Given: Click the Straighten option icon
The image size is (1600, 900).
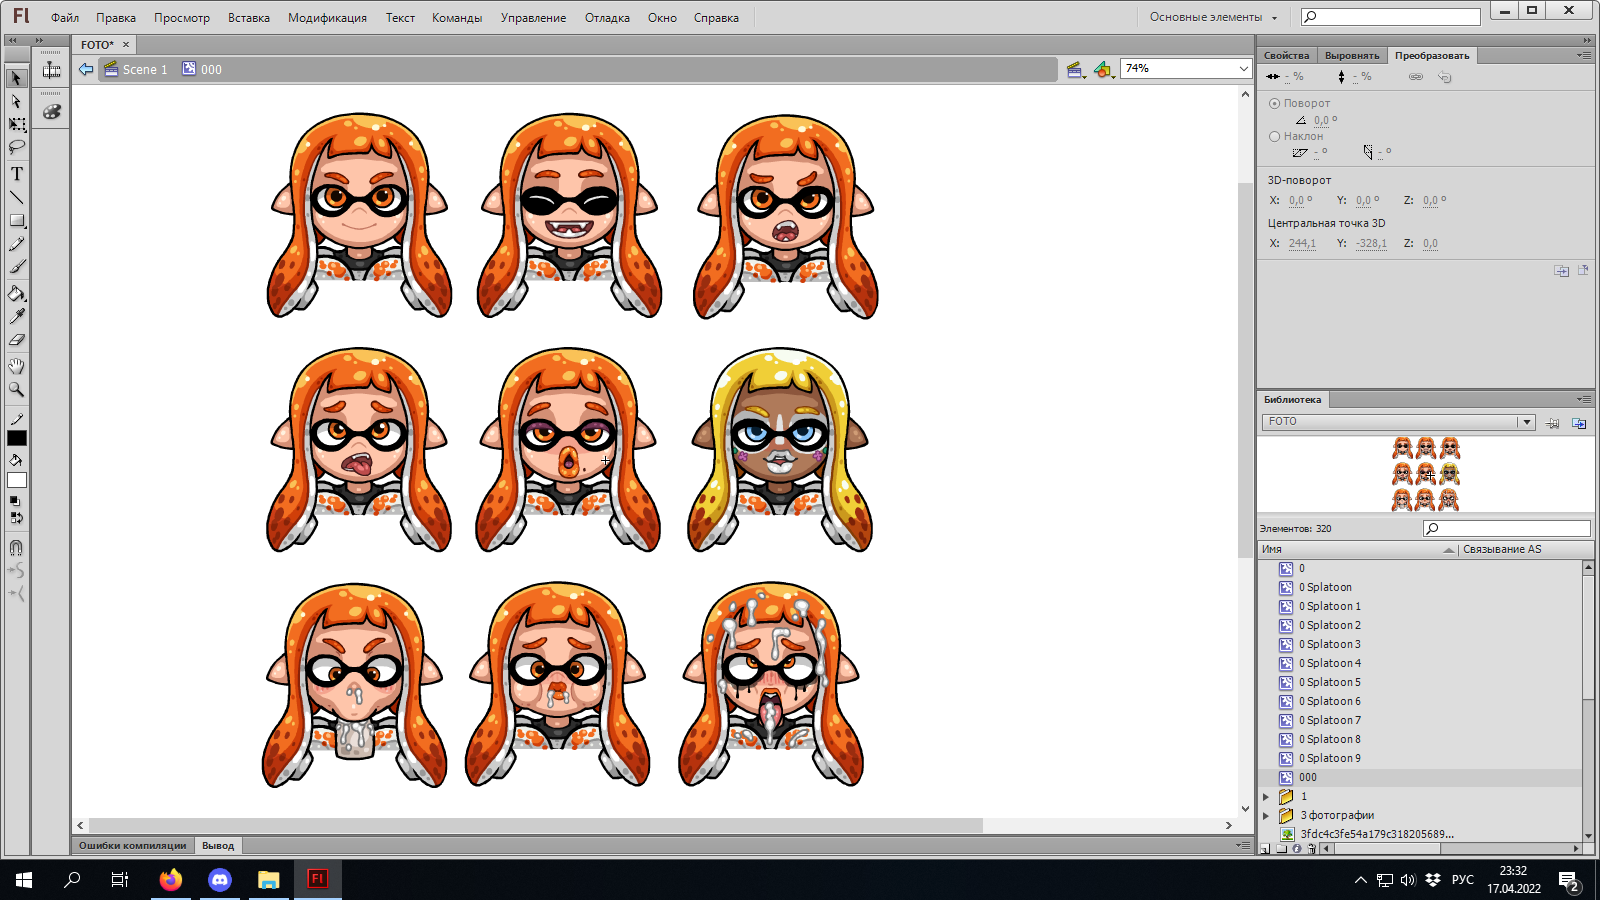Looking at the screenshot, I should point(17,593).
